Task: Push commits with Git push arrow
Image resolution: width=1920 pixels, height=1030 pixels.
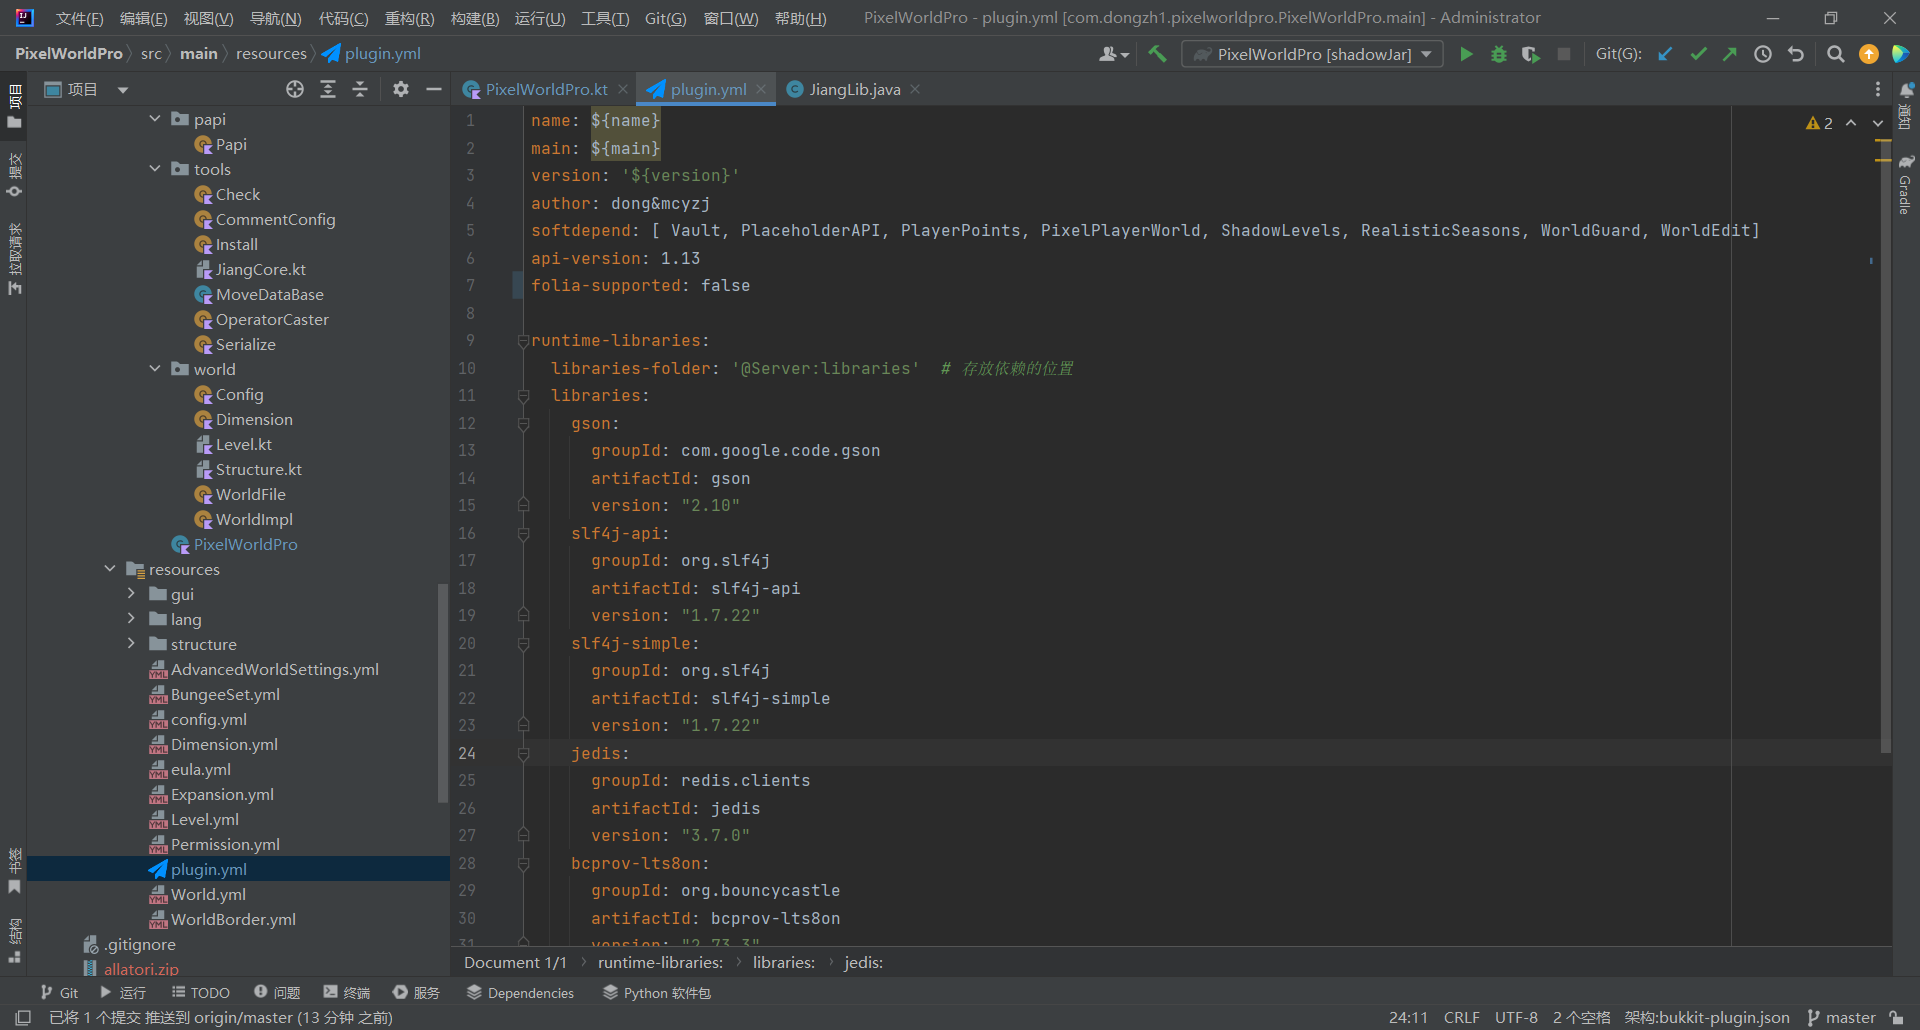Action: point(1730,54)
